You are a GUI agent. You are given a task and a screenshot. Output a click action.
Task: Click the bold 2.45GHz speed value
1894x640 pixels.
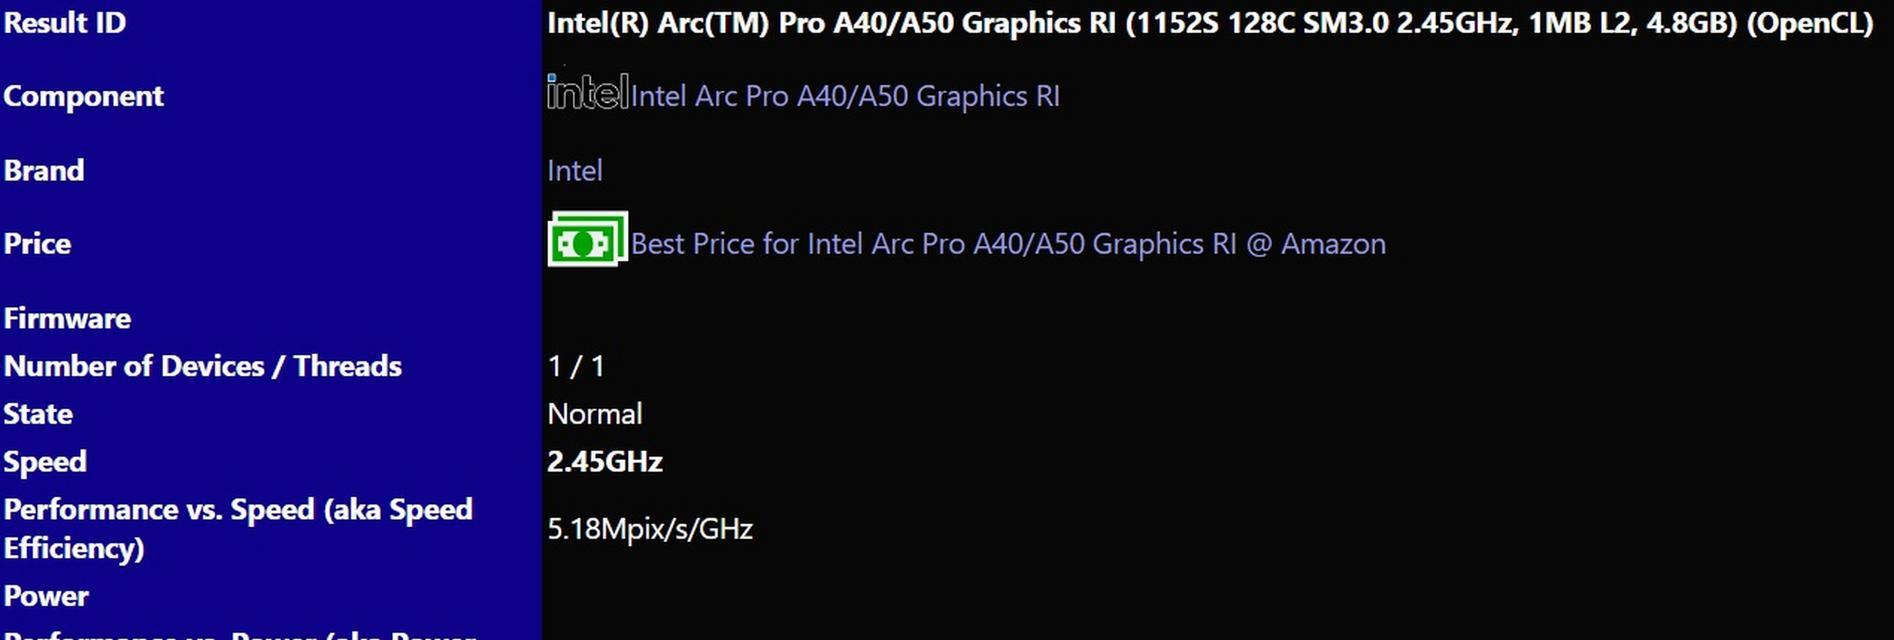tap(605, 462)
